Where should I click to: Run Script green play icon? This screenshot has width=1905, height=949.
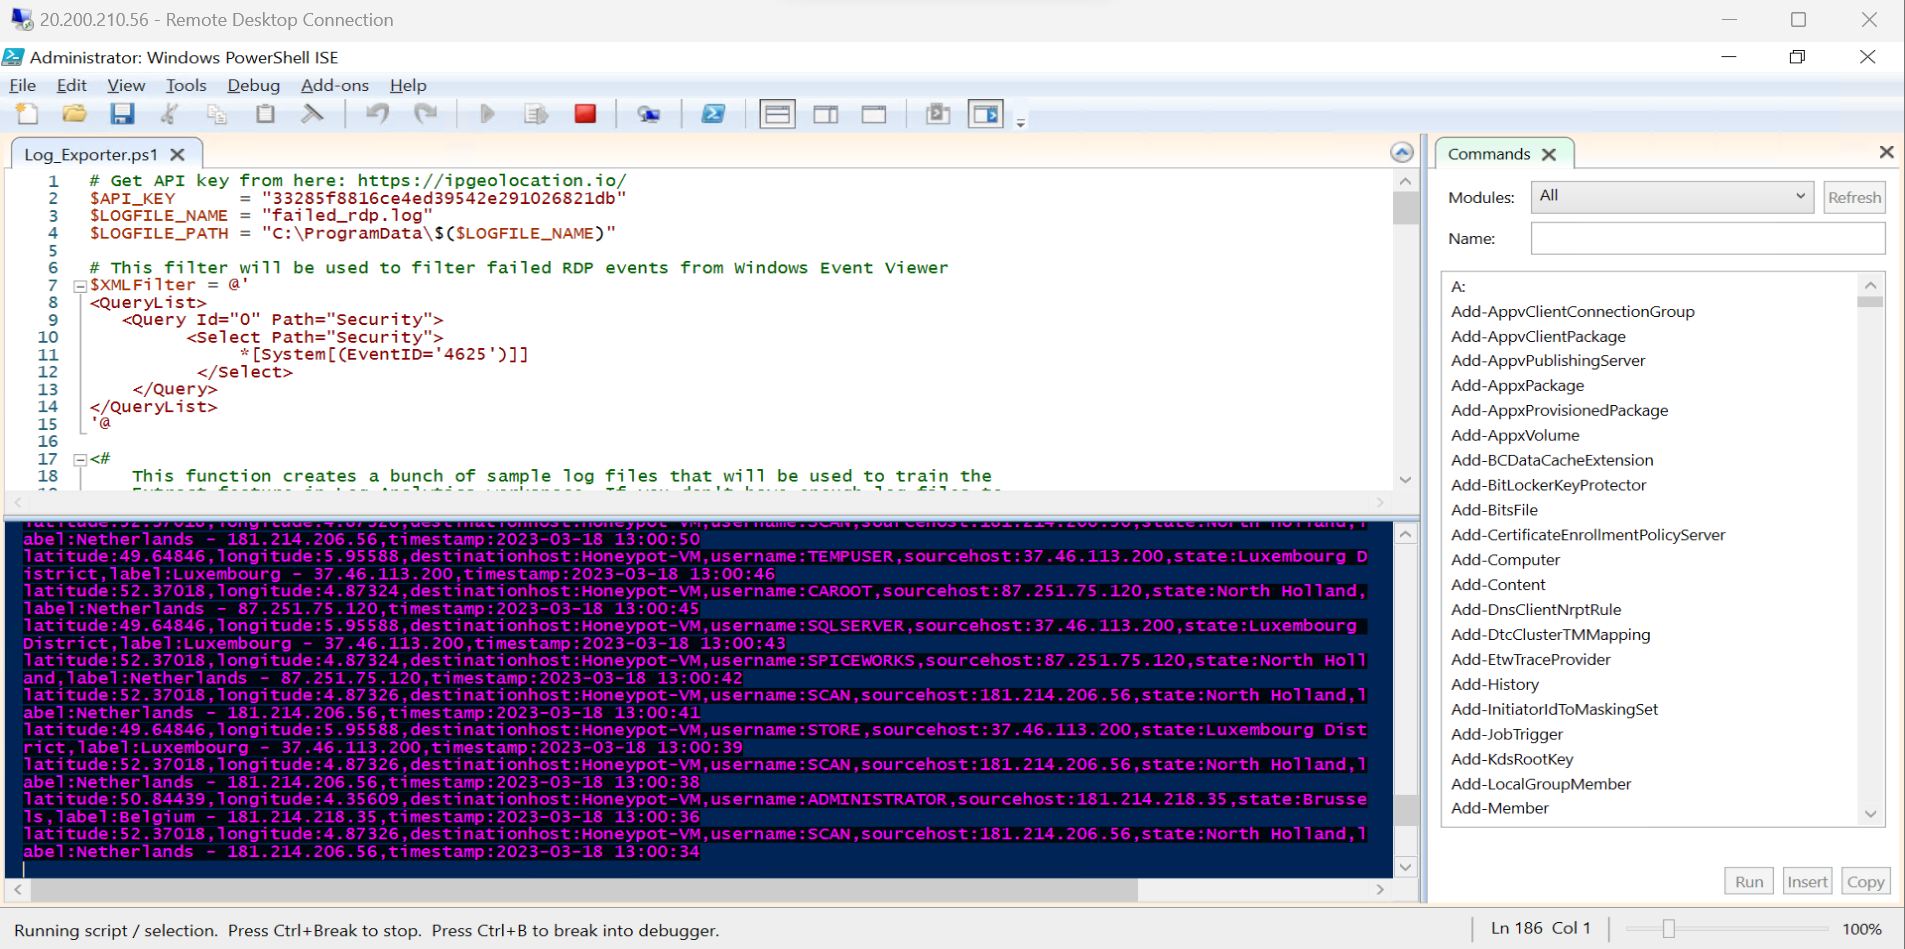[x=488, y=114]
